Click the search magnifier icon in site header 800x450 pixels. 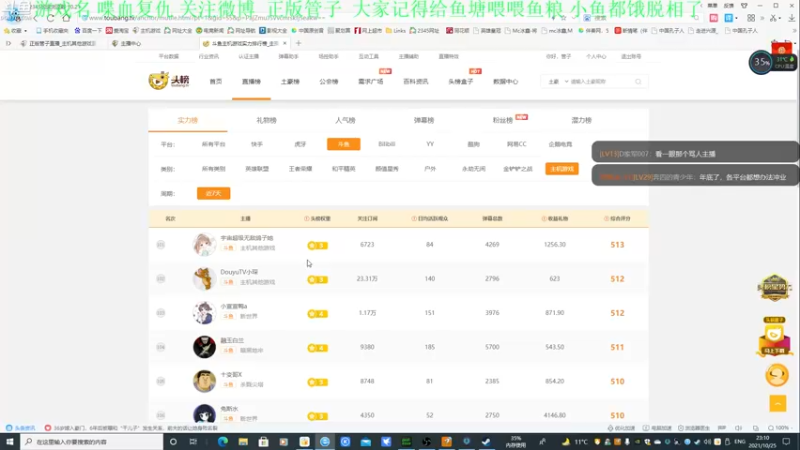[x=638, y=82]
